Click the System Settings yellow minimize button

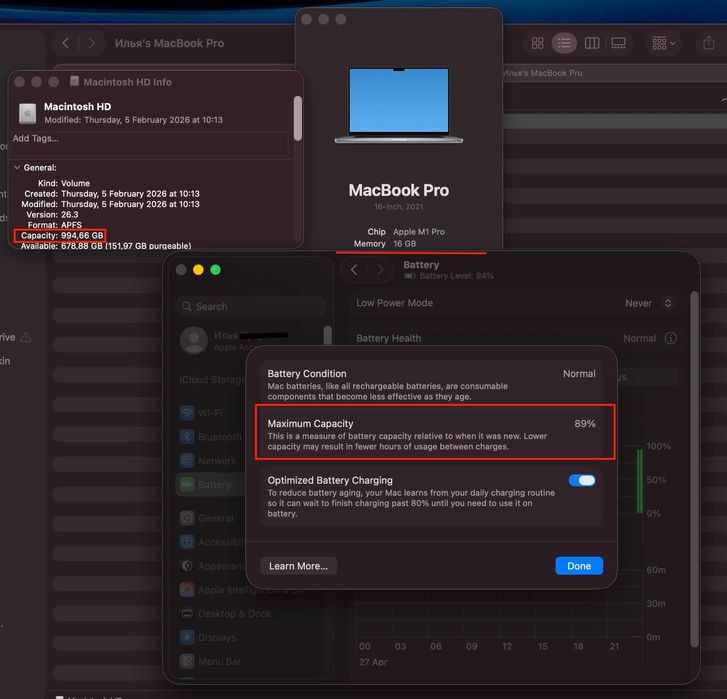(x=198, y=270)
